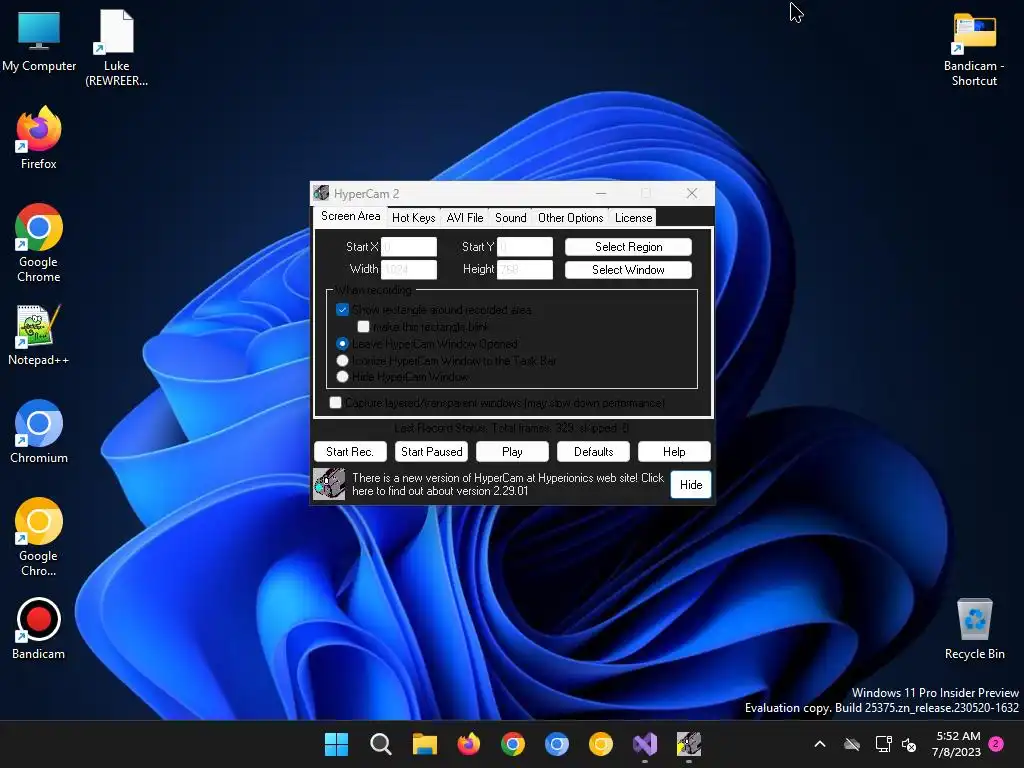Launch Chrome Canary from the taskbar

tap(601, 744)
